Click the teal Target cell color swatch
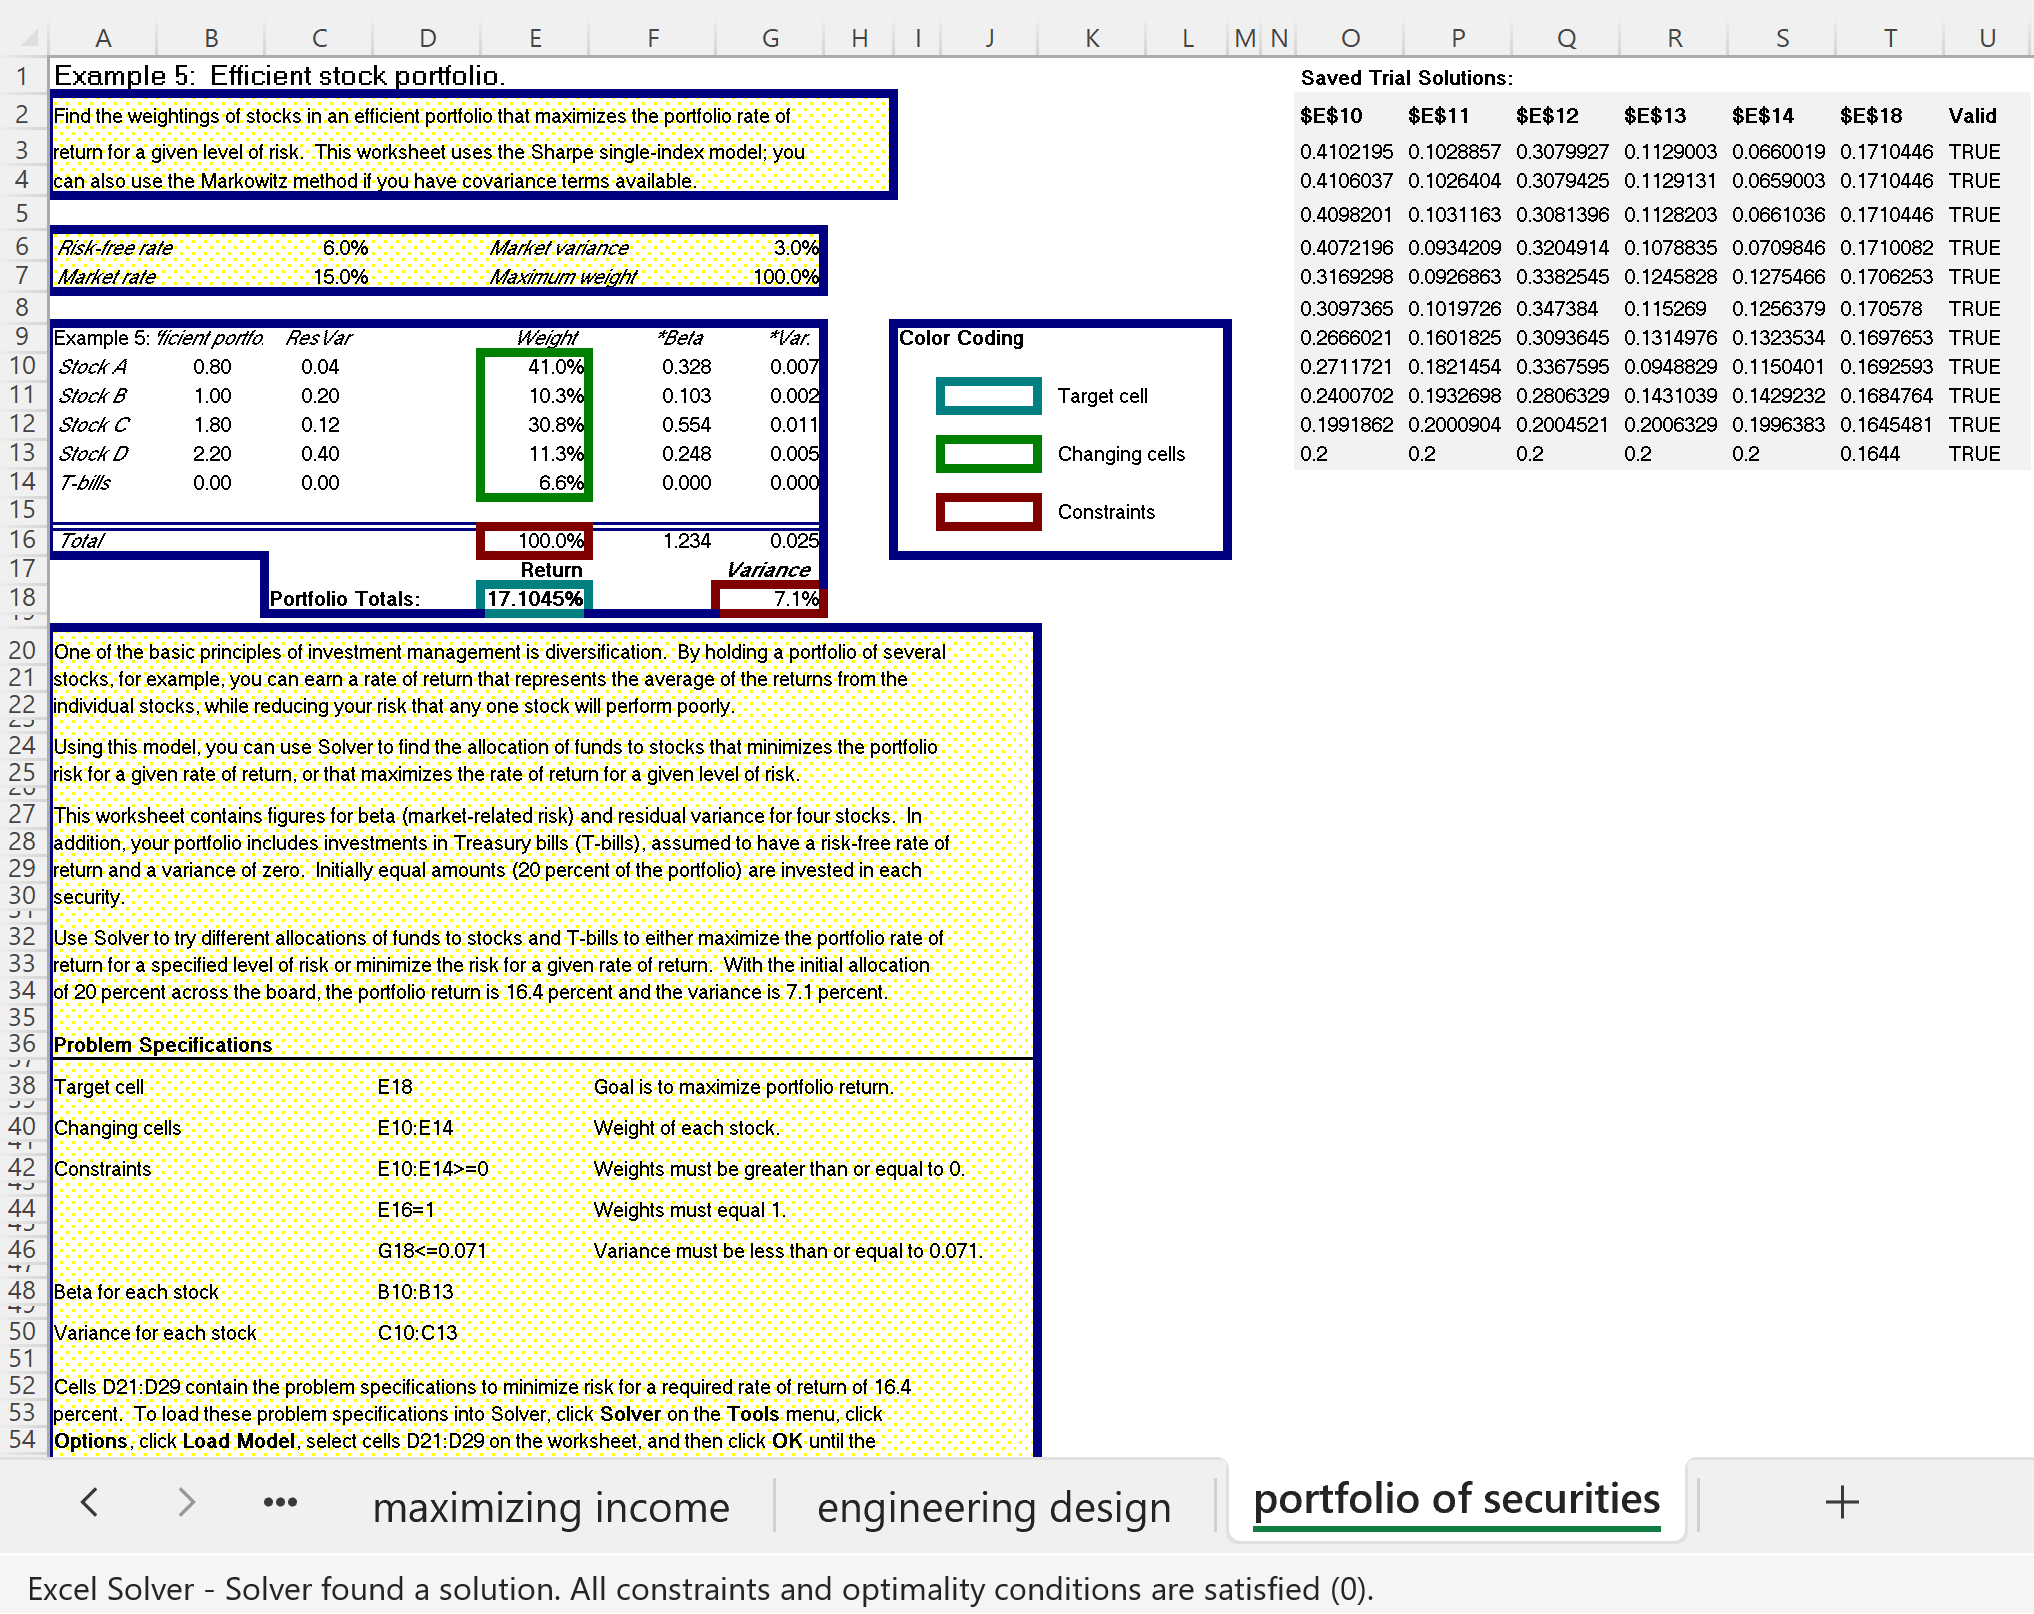 coord(988,396)
